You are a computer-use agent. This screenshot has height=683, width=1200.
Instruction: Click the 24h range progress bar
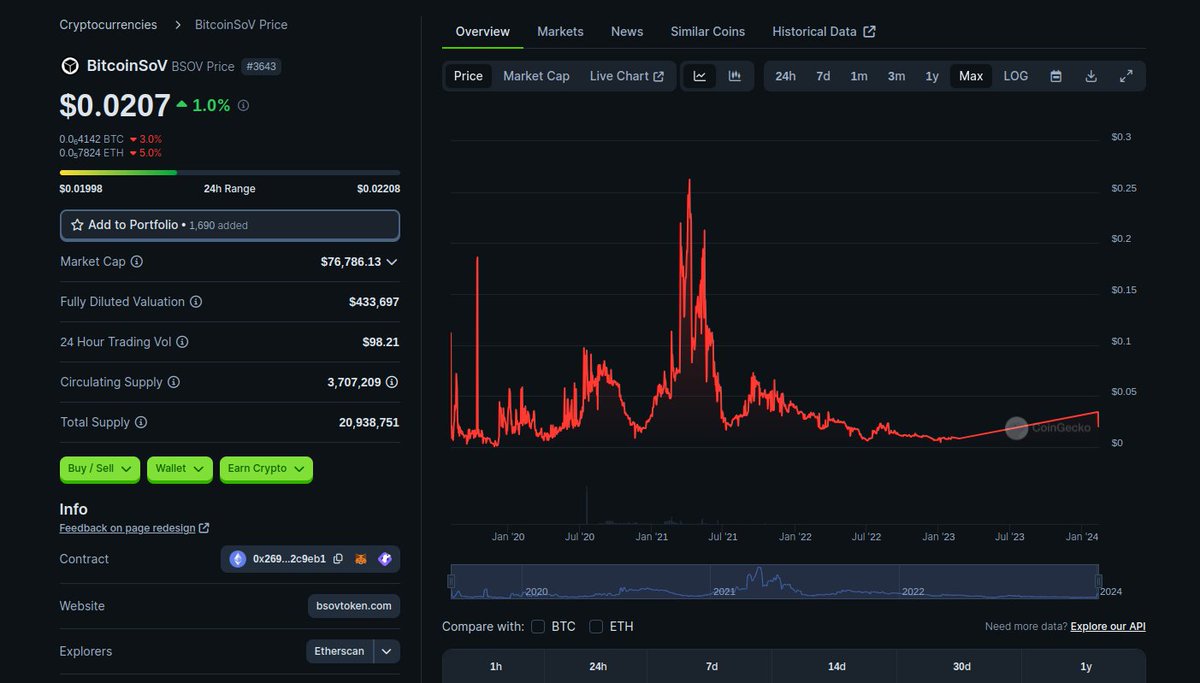tap(230, 173)
